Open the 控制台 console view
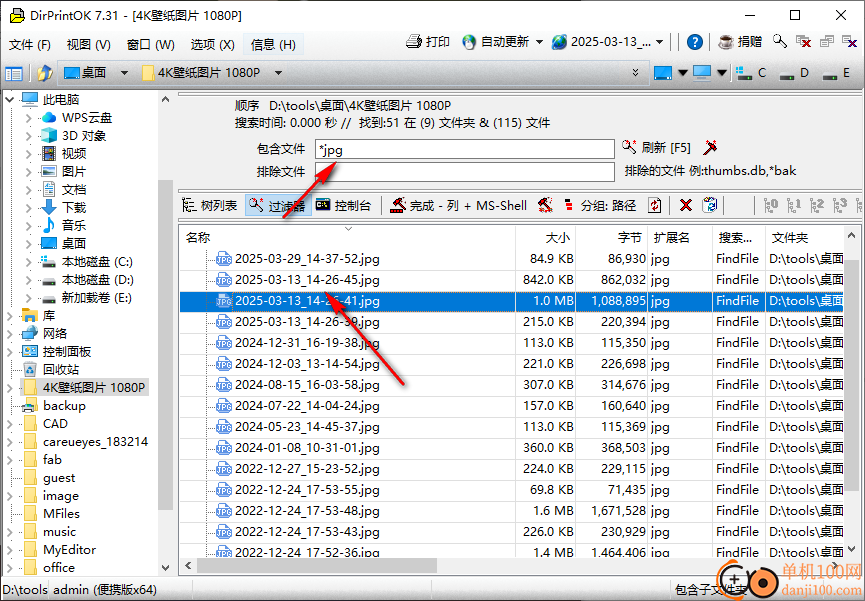 coord(343,205)
